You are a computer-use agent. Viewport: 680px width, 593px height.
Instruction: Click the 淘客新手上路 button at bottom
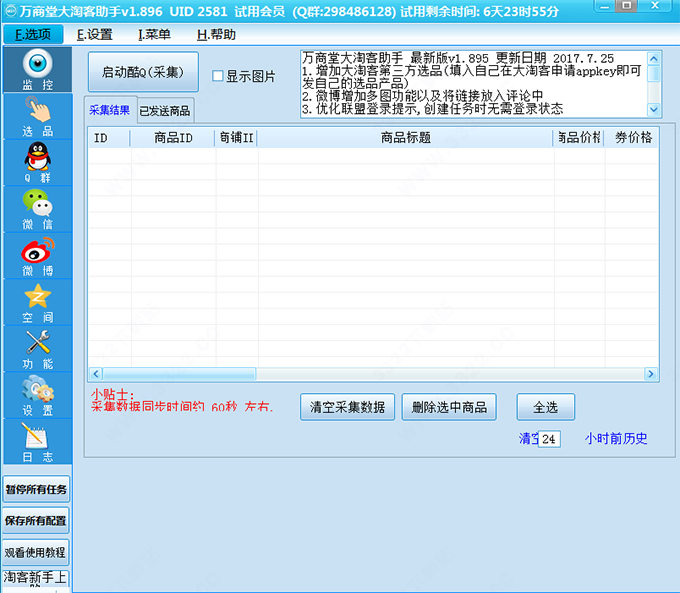36,579
